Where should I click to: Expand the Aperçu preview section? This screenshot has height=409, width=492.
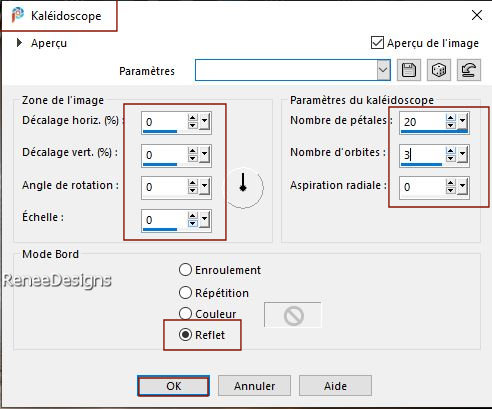[x=19, y=43]
